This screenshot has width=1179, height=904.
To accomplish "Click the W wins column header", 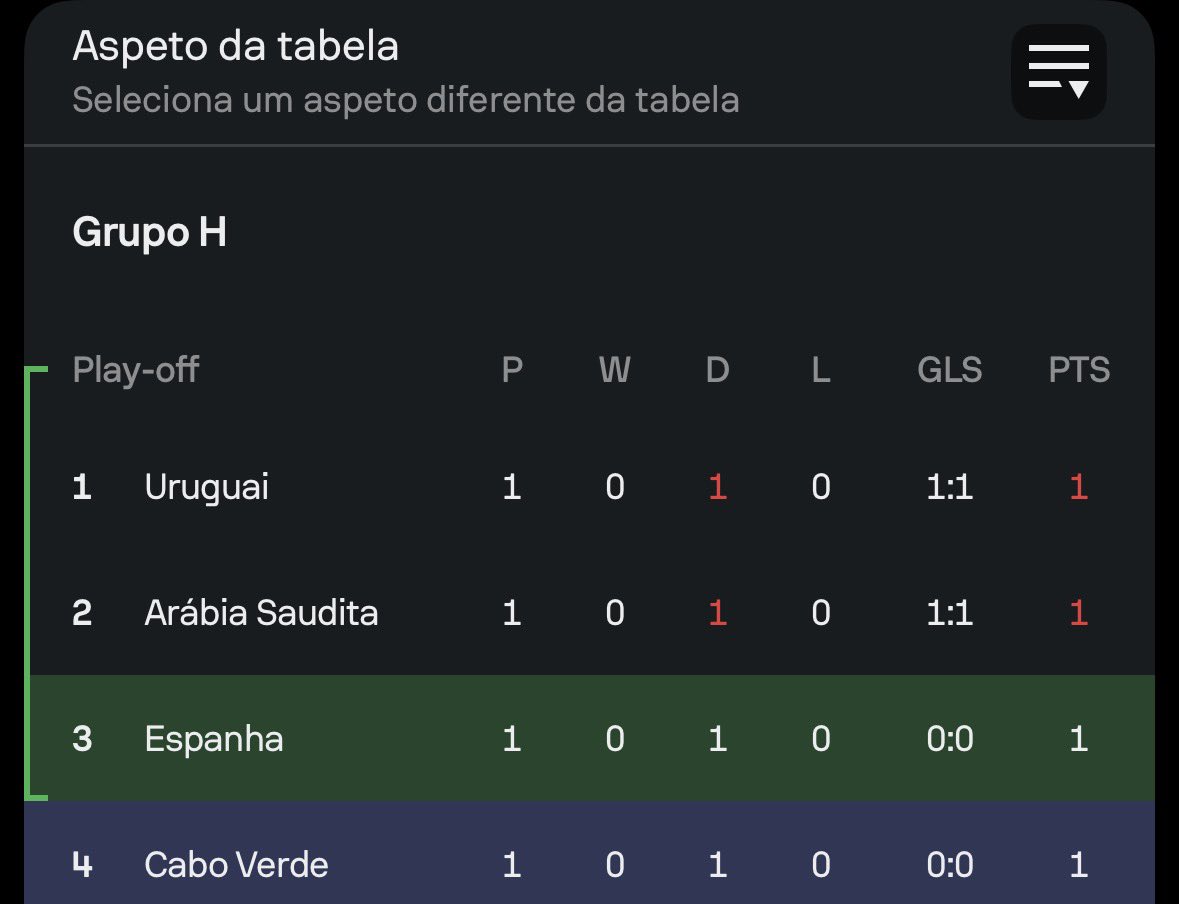I will pyautogui.click(x=614, y=369).
